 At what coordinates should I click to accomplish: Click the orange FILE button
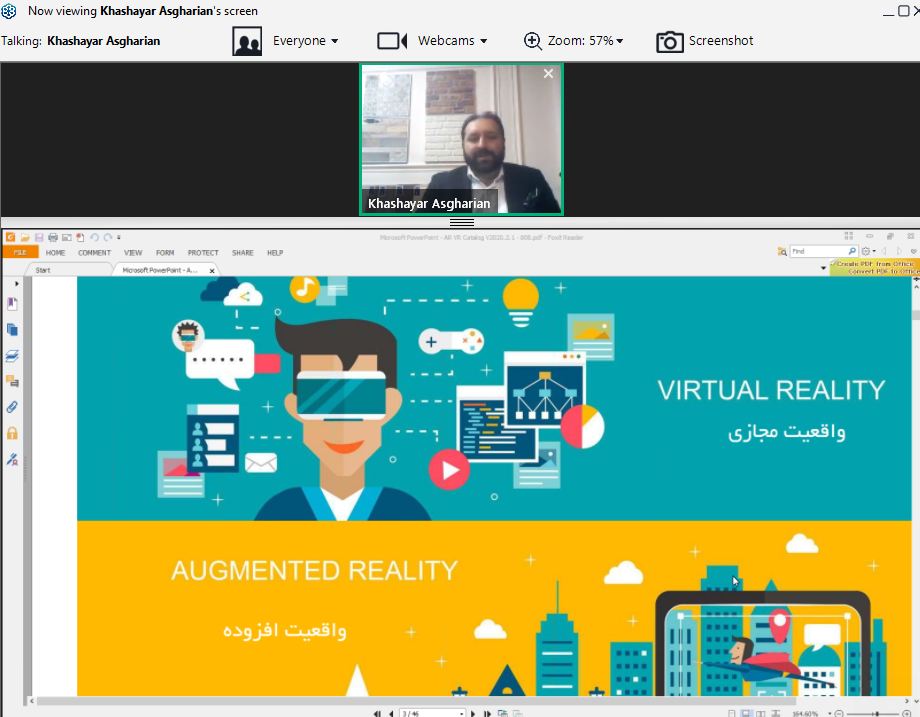tap(20, 253)
